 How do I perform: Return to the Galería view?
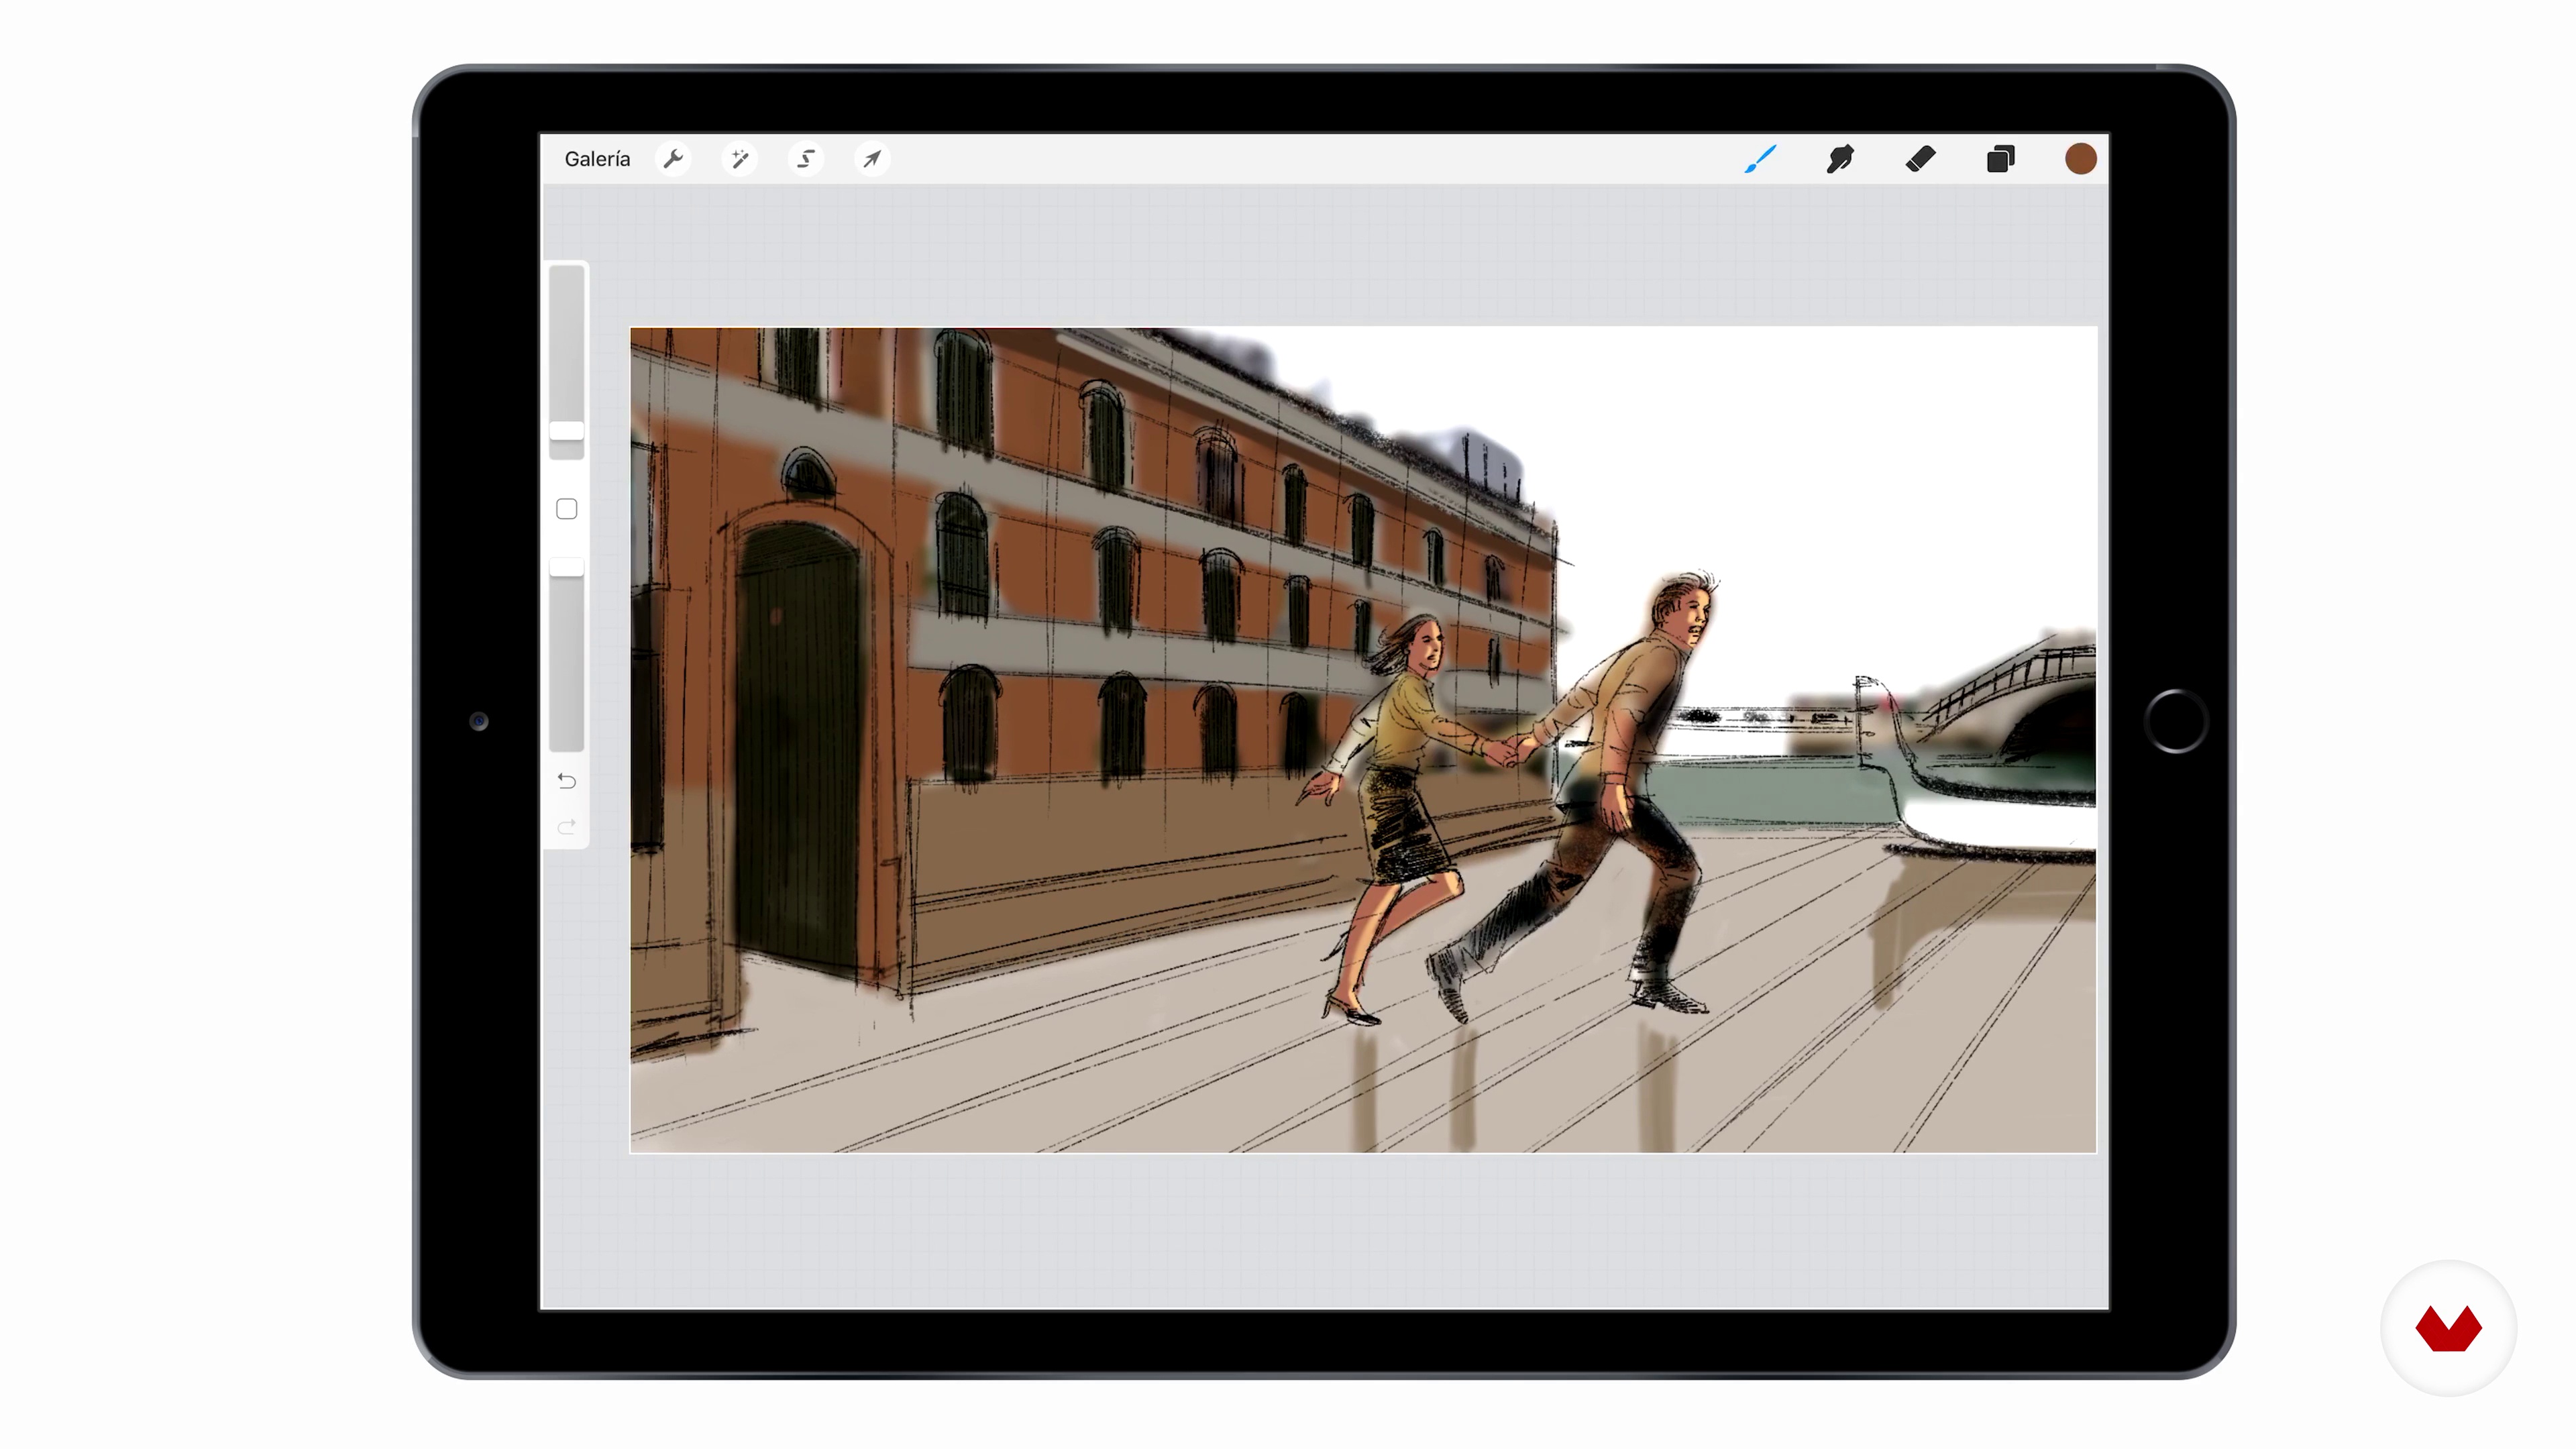click(x=597, y=159)
